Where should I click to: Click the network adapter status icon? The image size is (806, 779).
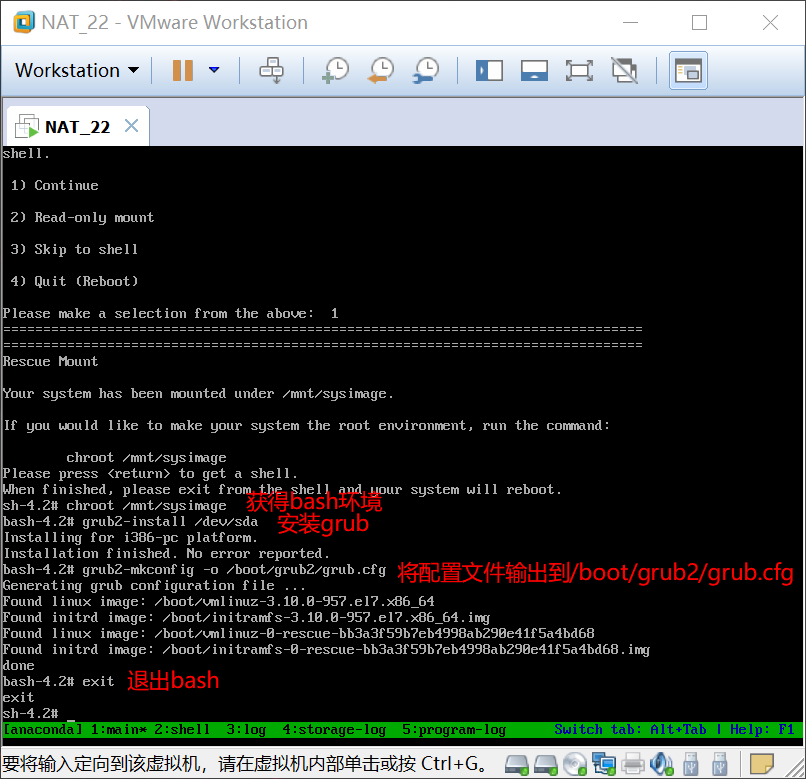pos(603,765)
